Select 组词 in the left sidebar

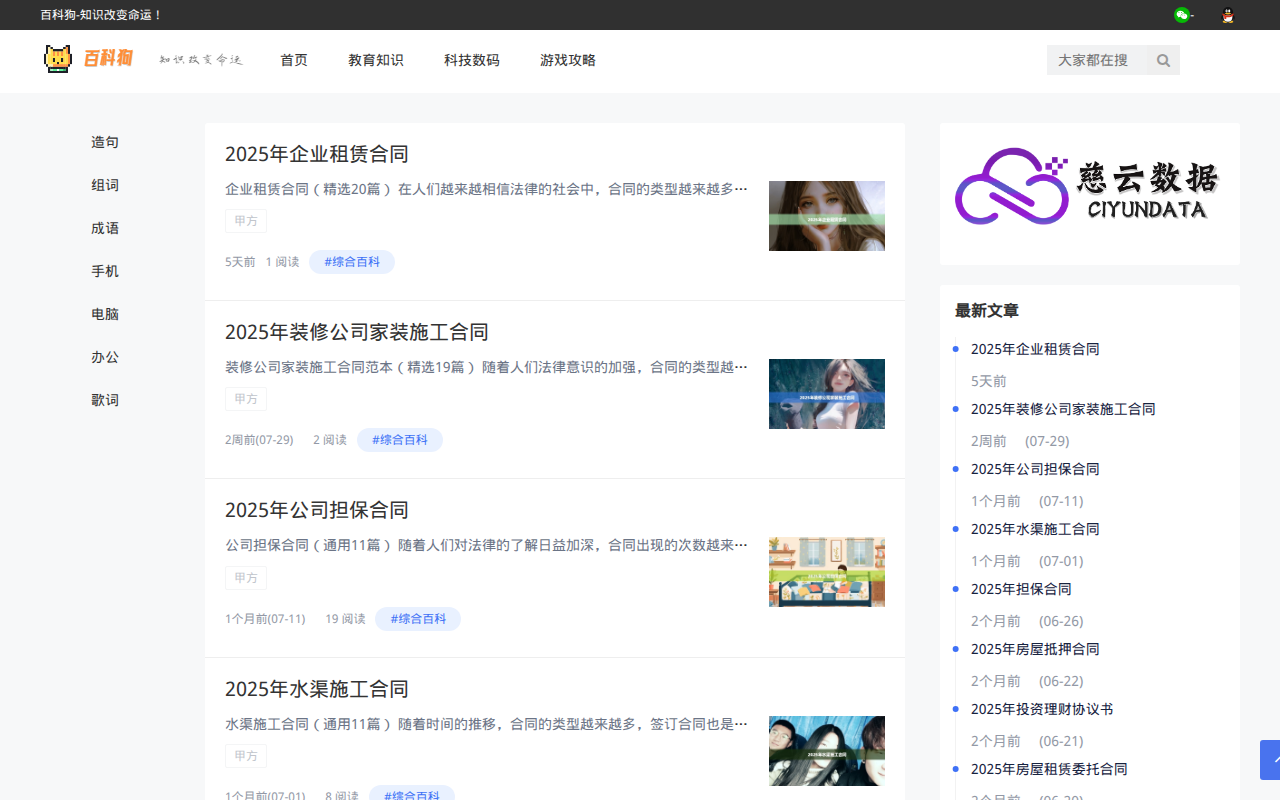tap(105, 185)
